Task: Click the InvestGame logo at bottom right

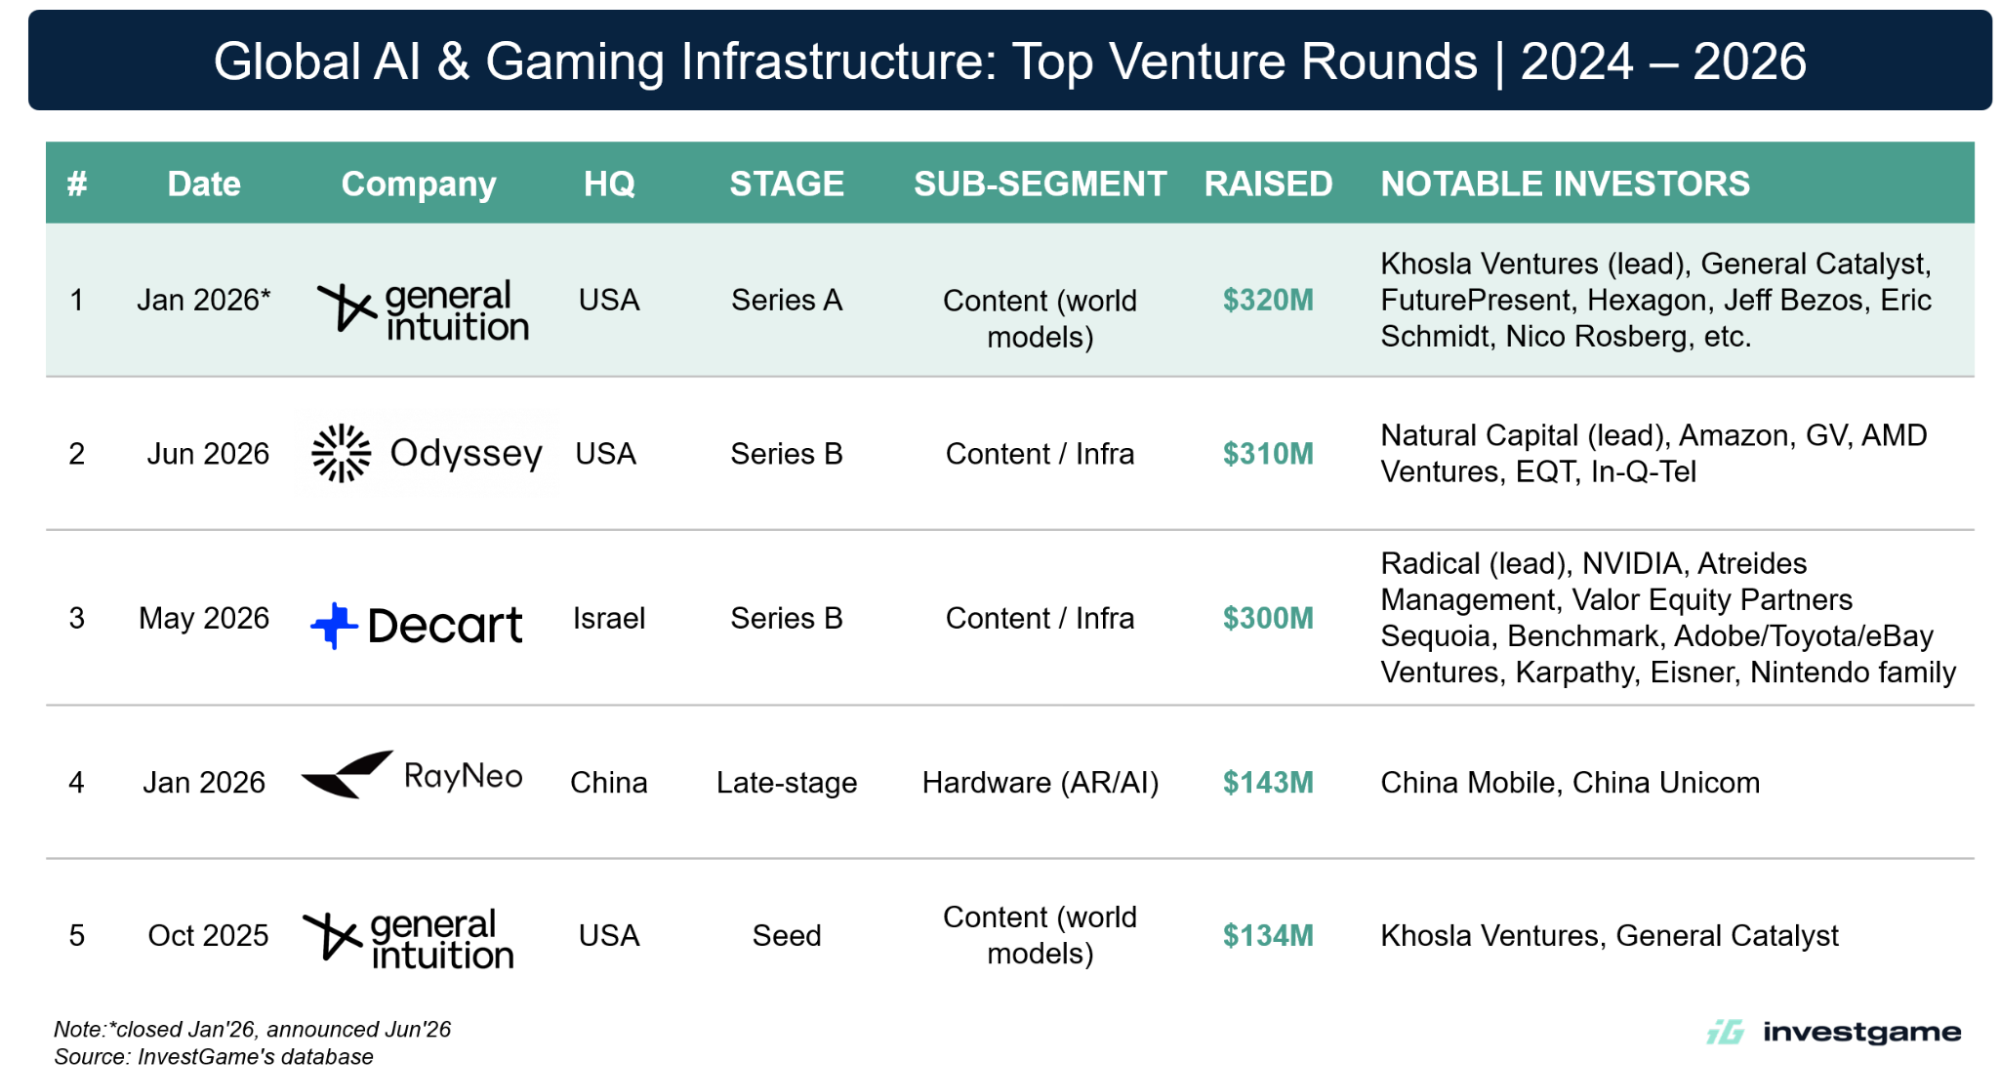Action: 1834,1032
